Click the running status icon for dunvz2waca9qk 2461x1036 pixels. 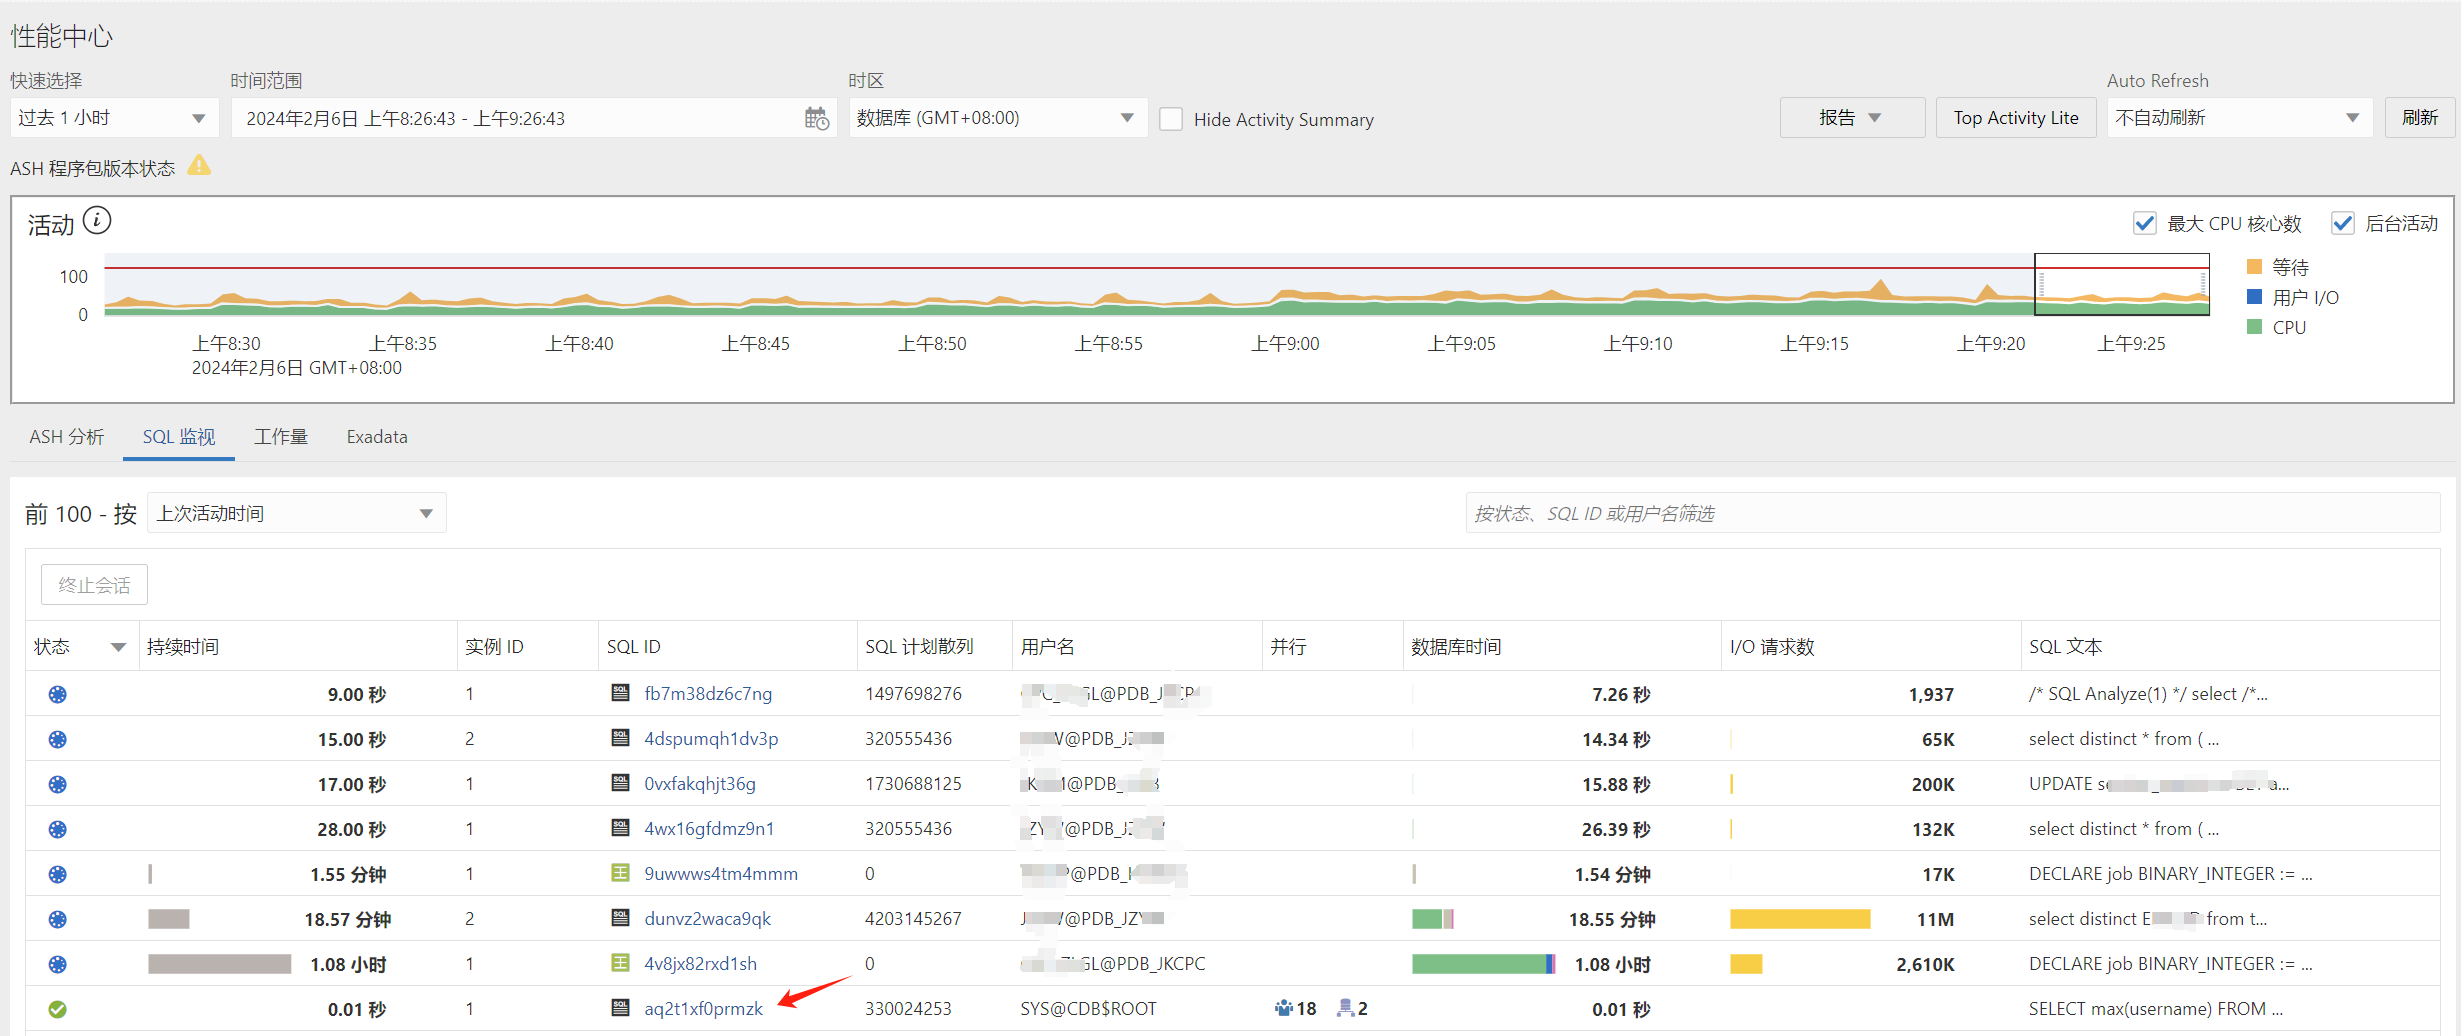[58, 919]
